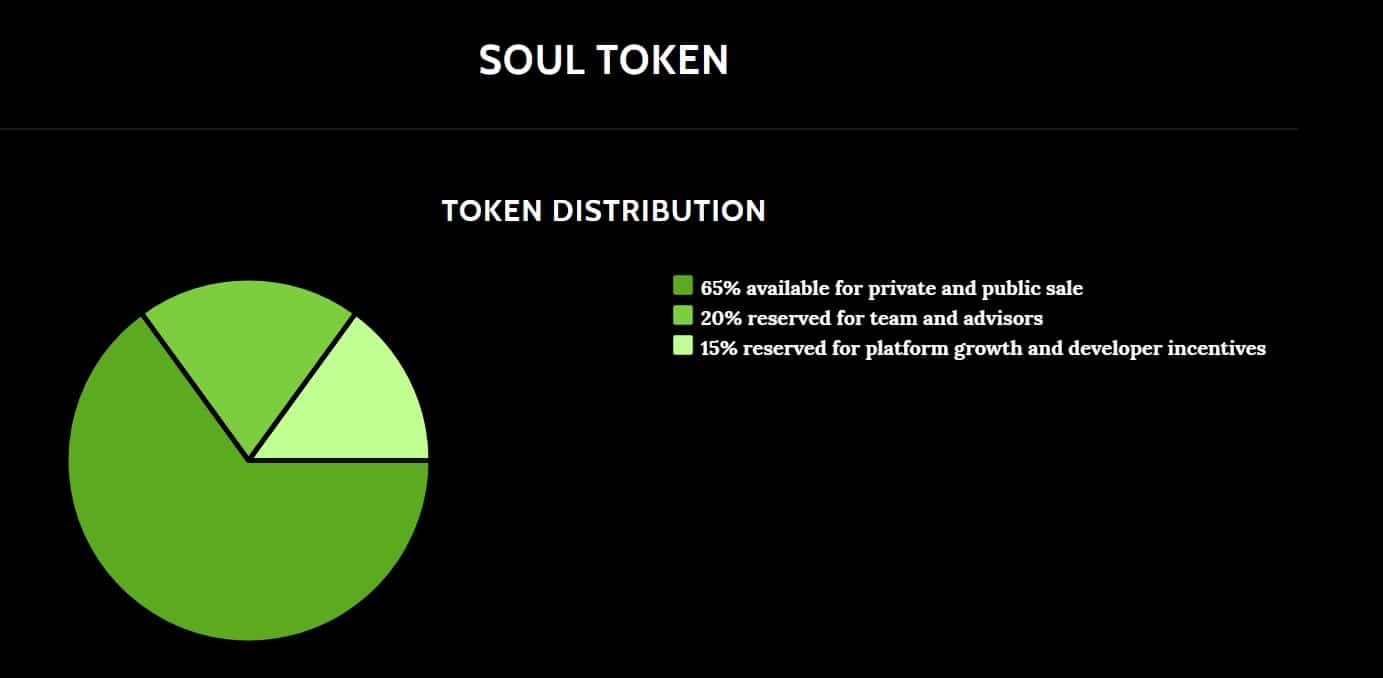The image size is (1383, 678).
Task: Select the medium green legend swatch for 20%
Action: tap(683, 316)
